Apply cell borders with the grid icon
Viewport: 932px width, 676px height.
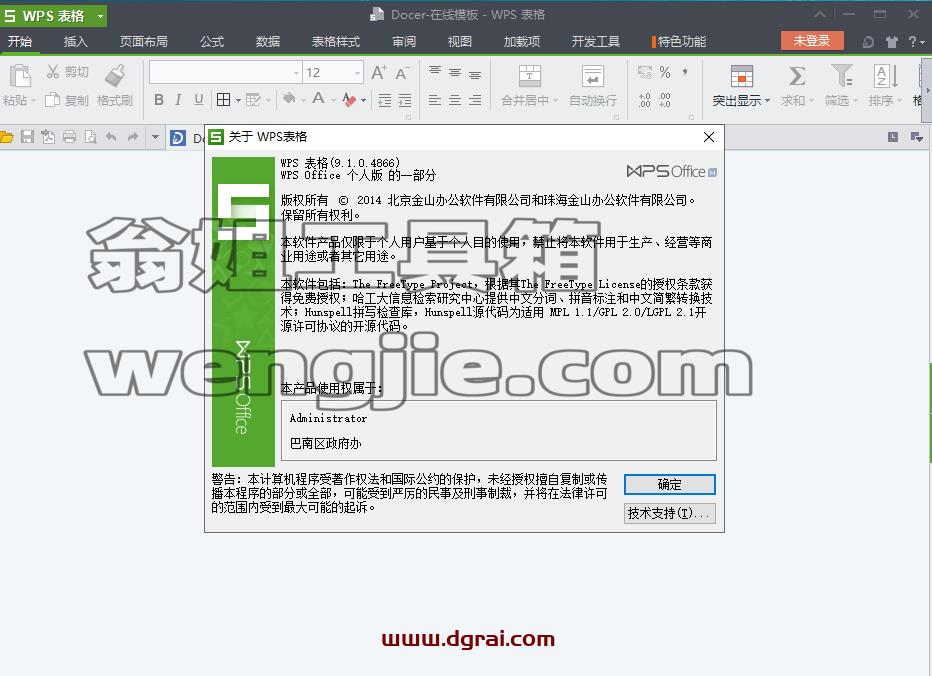pyautogui.click(x=223, y=100)
